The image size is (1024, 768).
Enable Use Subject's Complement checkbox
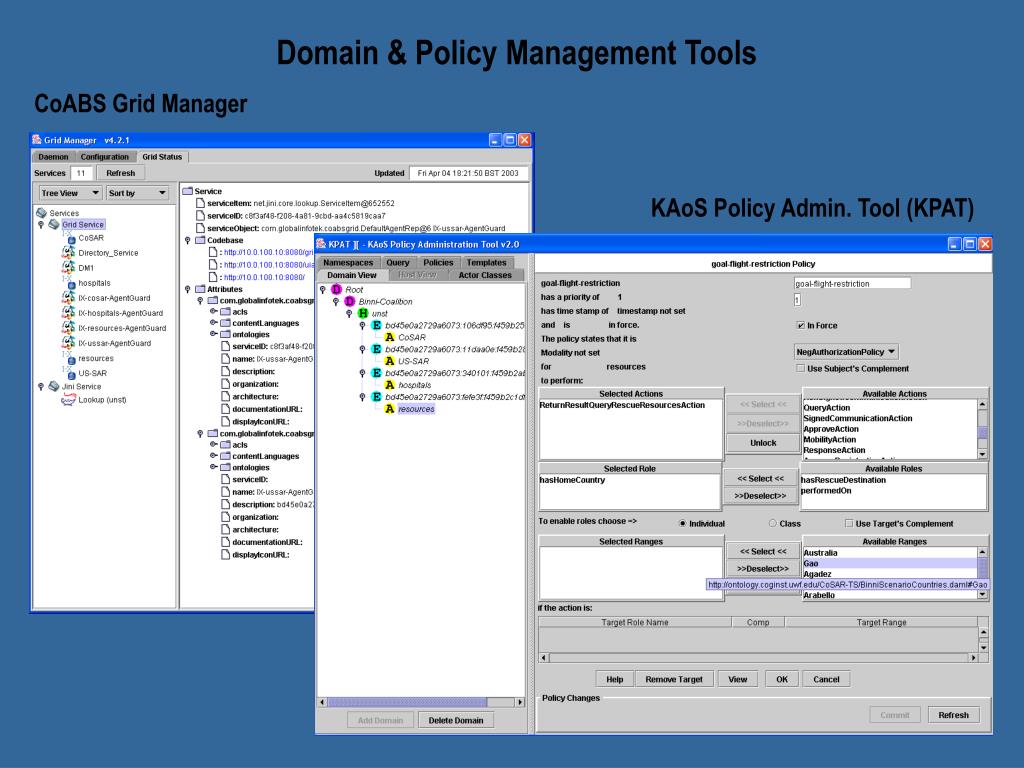tap(801, 368)
